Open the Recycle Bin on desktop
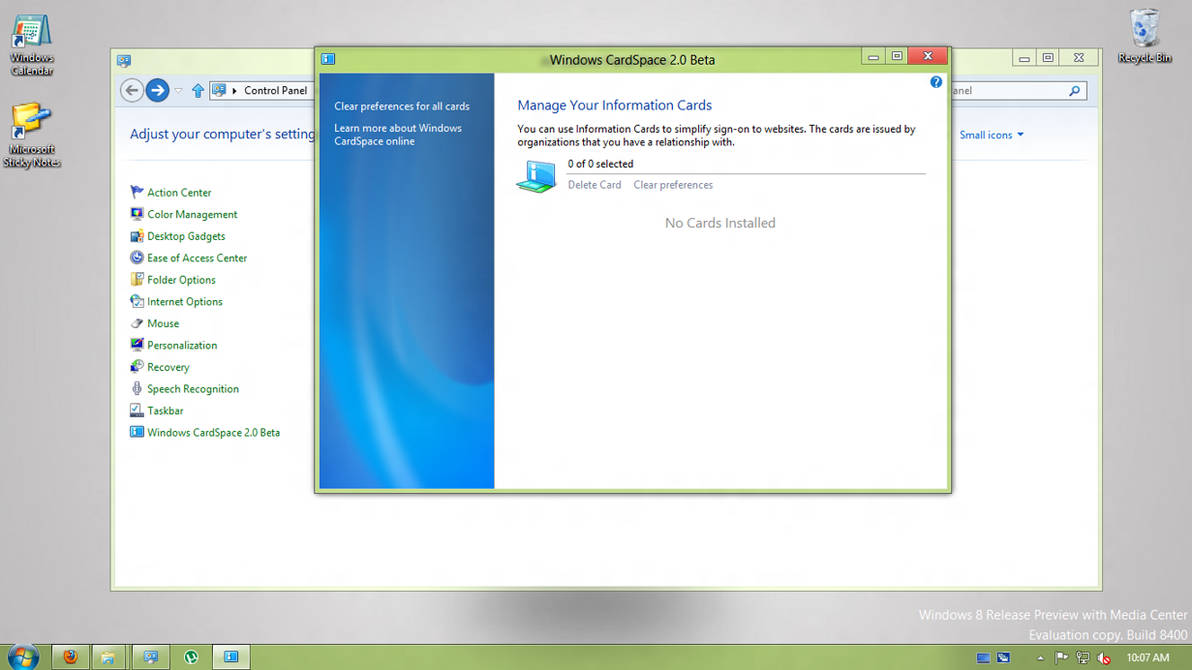Viewport: 1192px width, 670px height. click(x=1144, y=37)
